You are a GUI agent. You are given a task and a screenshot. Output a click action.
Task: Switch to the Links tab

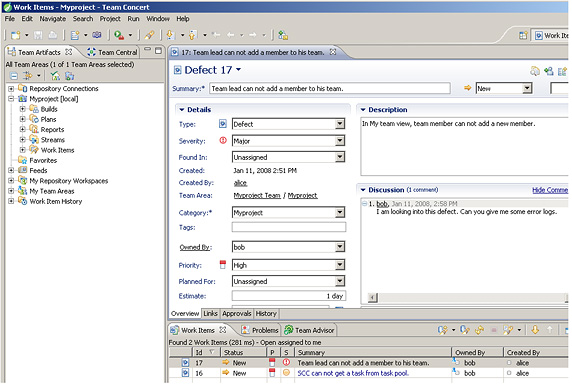210,313
